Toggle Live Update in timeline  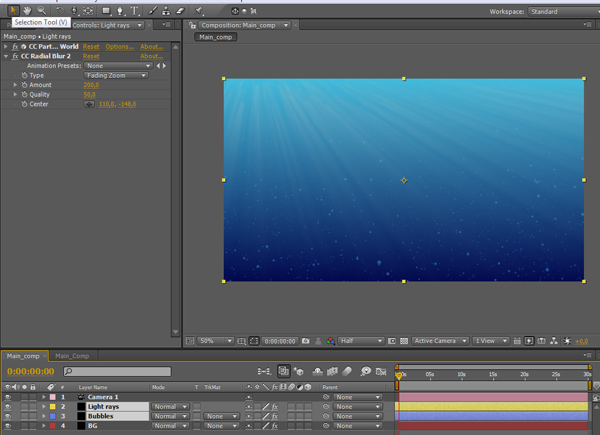pos(284,371)
